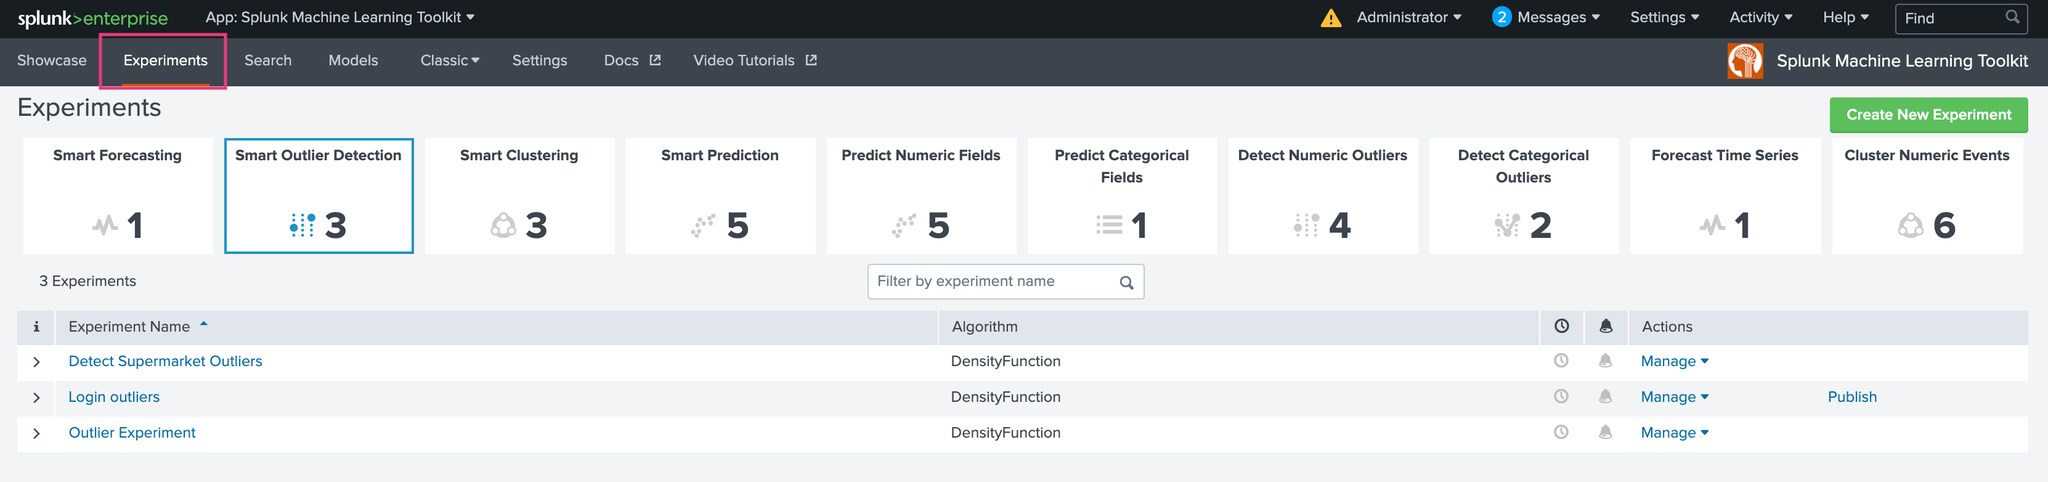2048x482 pixels.
Task: Publish the Login outliers experiment
Action: pos(1852,397)
